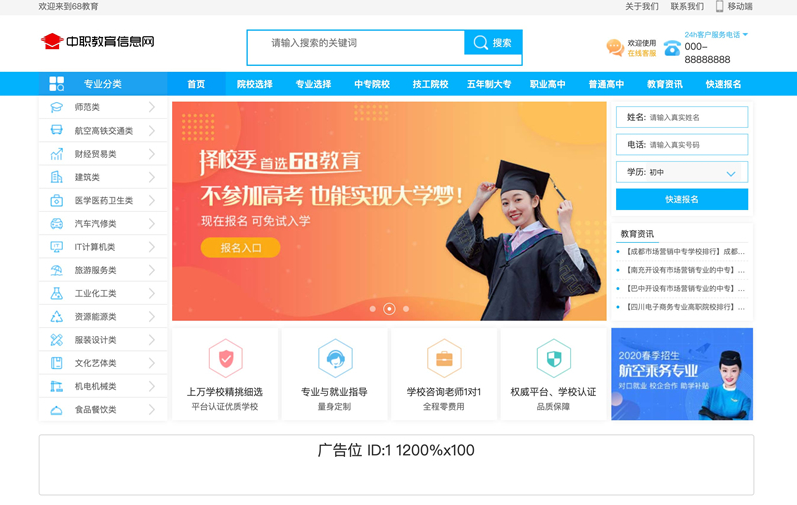Click the 建筑类 building icon
Image resolution: width=797 pixels, height=505 pixels.
[56, 177]
